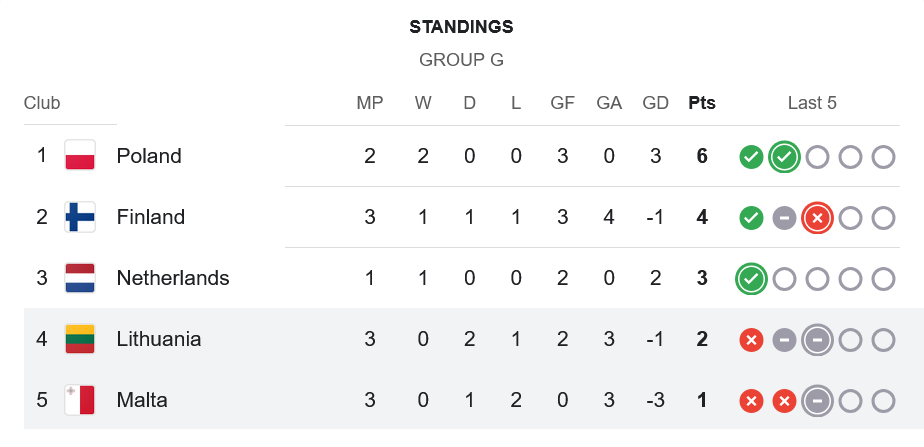The image size is (924, 447).
Task: Click the Pts column header
Action: [x=702, y=103]
